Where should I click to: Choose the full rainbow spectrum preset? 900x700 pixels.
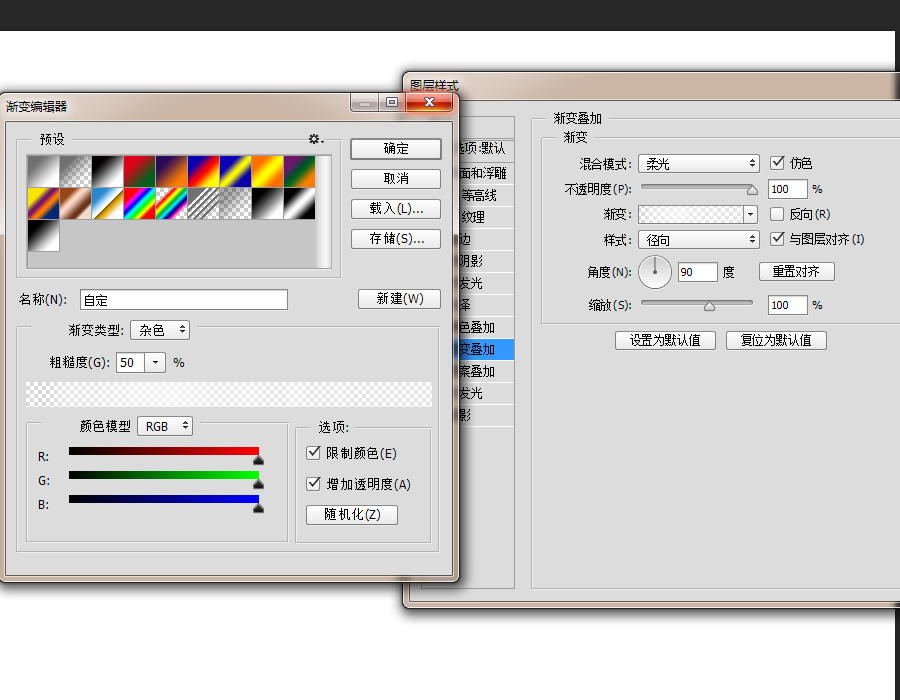[x=139, y=203]
